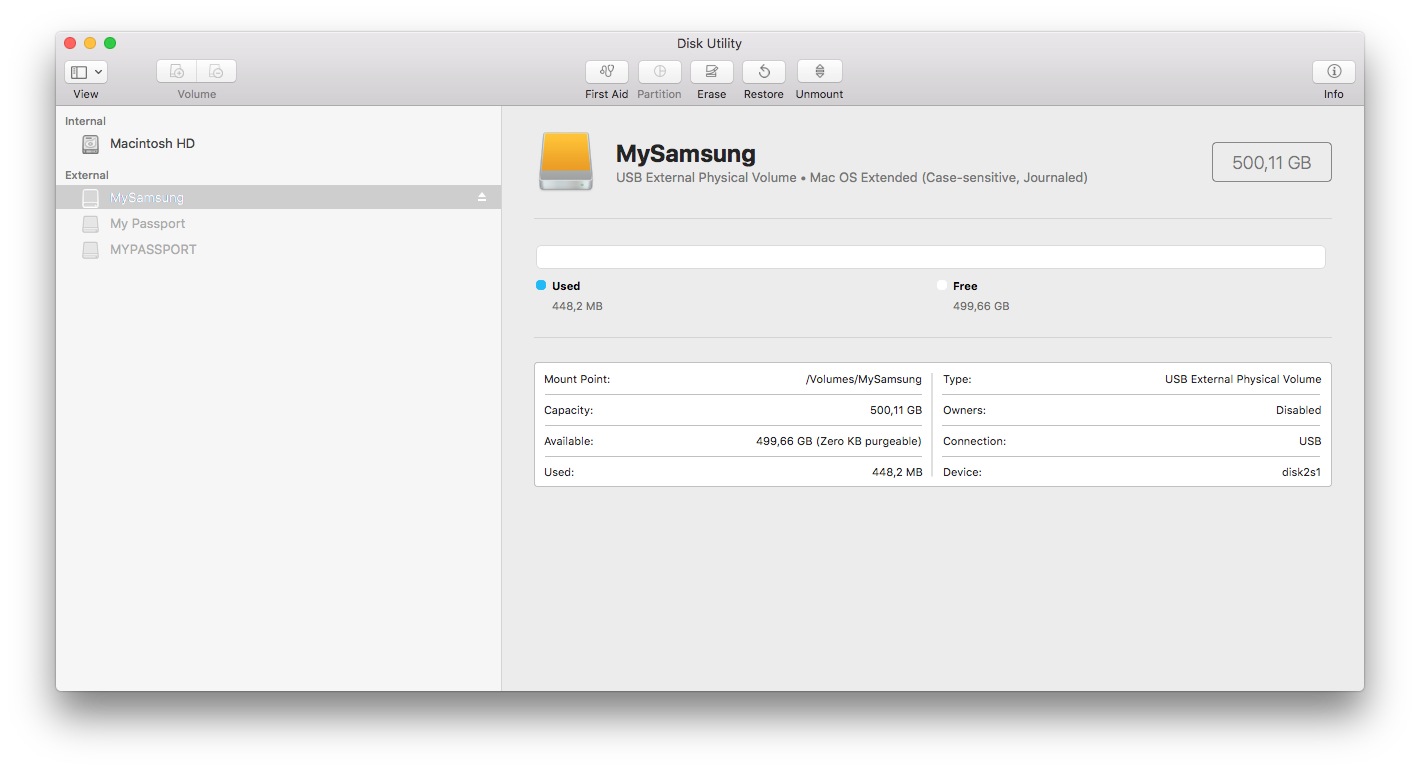This screenshot has height=771, width=1420.
Task: Open the View sidebar dropdown button
Action: (86, 72)
